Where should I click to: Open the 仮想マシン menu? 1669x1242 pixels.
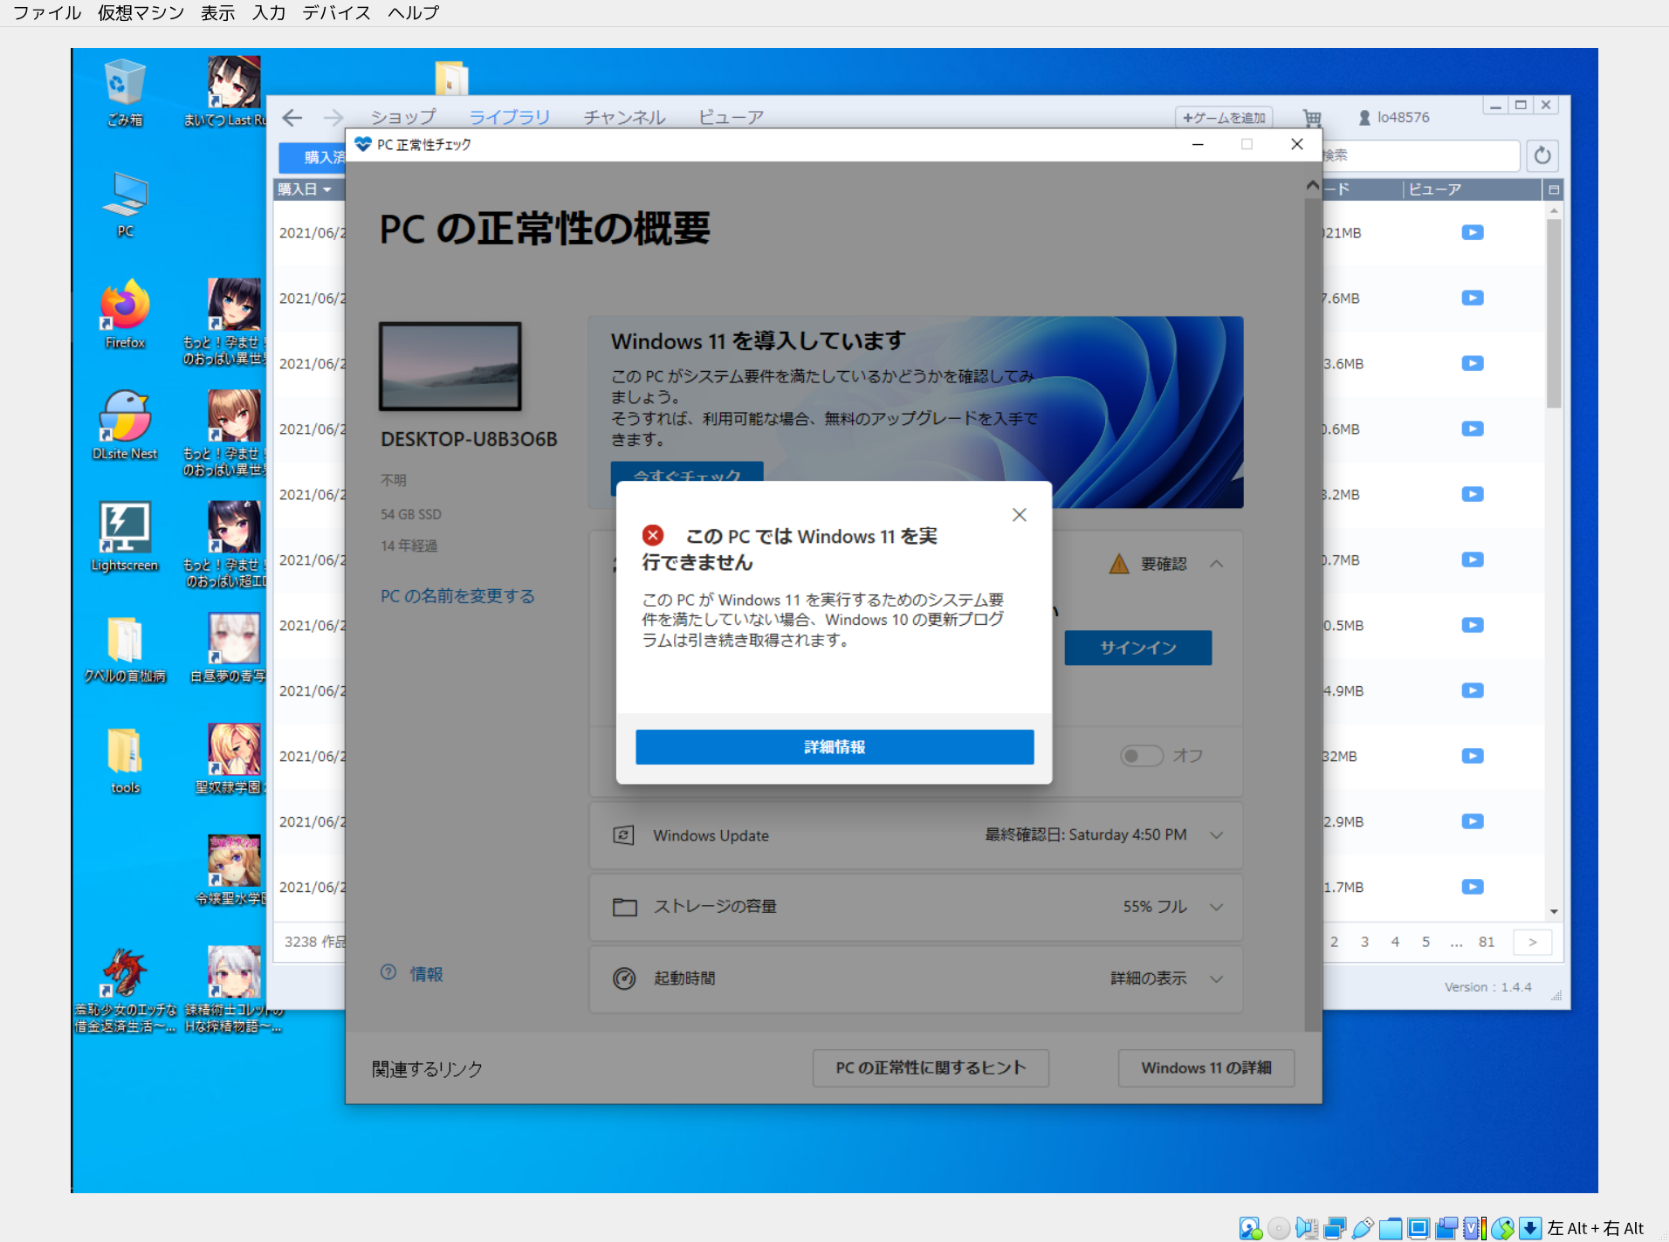141,13
